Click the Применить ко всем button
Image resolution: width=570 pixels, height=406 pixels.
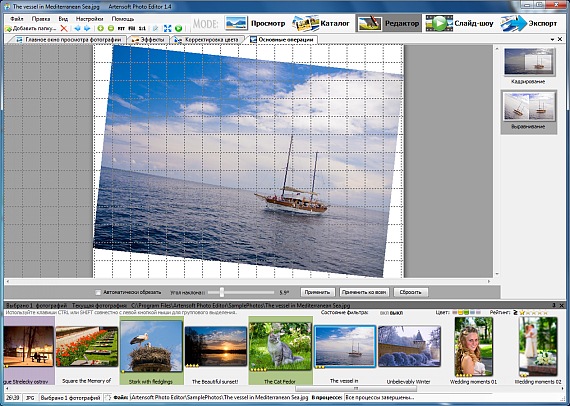click(364, 292)
